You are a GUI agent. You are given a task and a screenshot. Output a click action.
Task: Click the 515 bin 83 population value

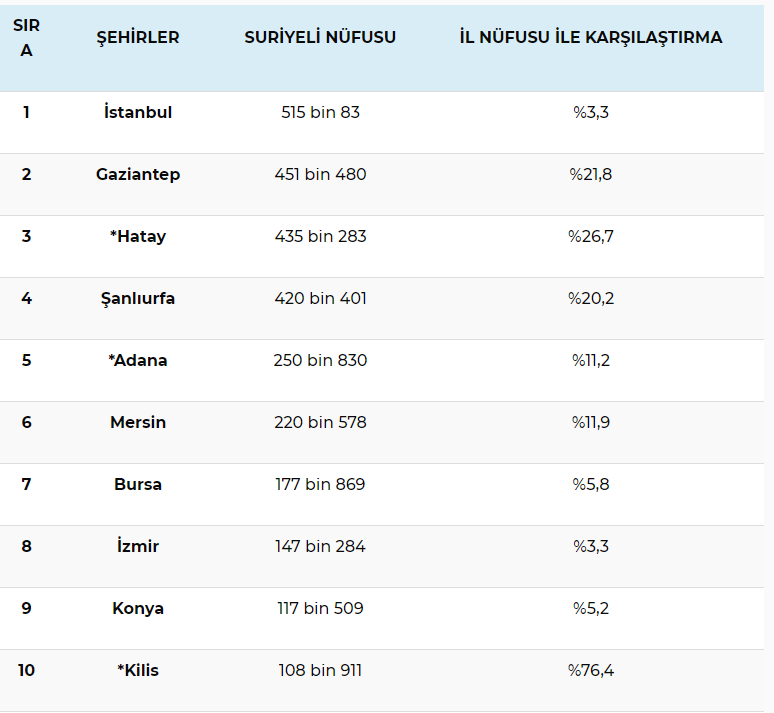point(320,112)
